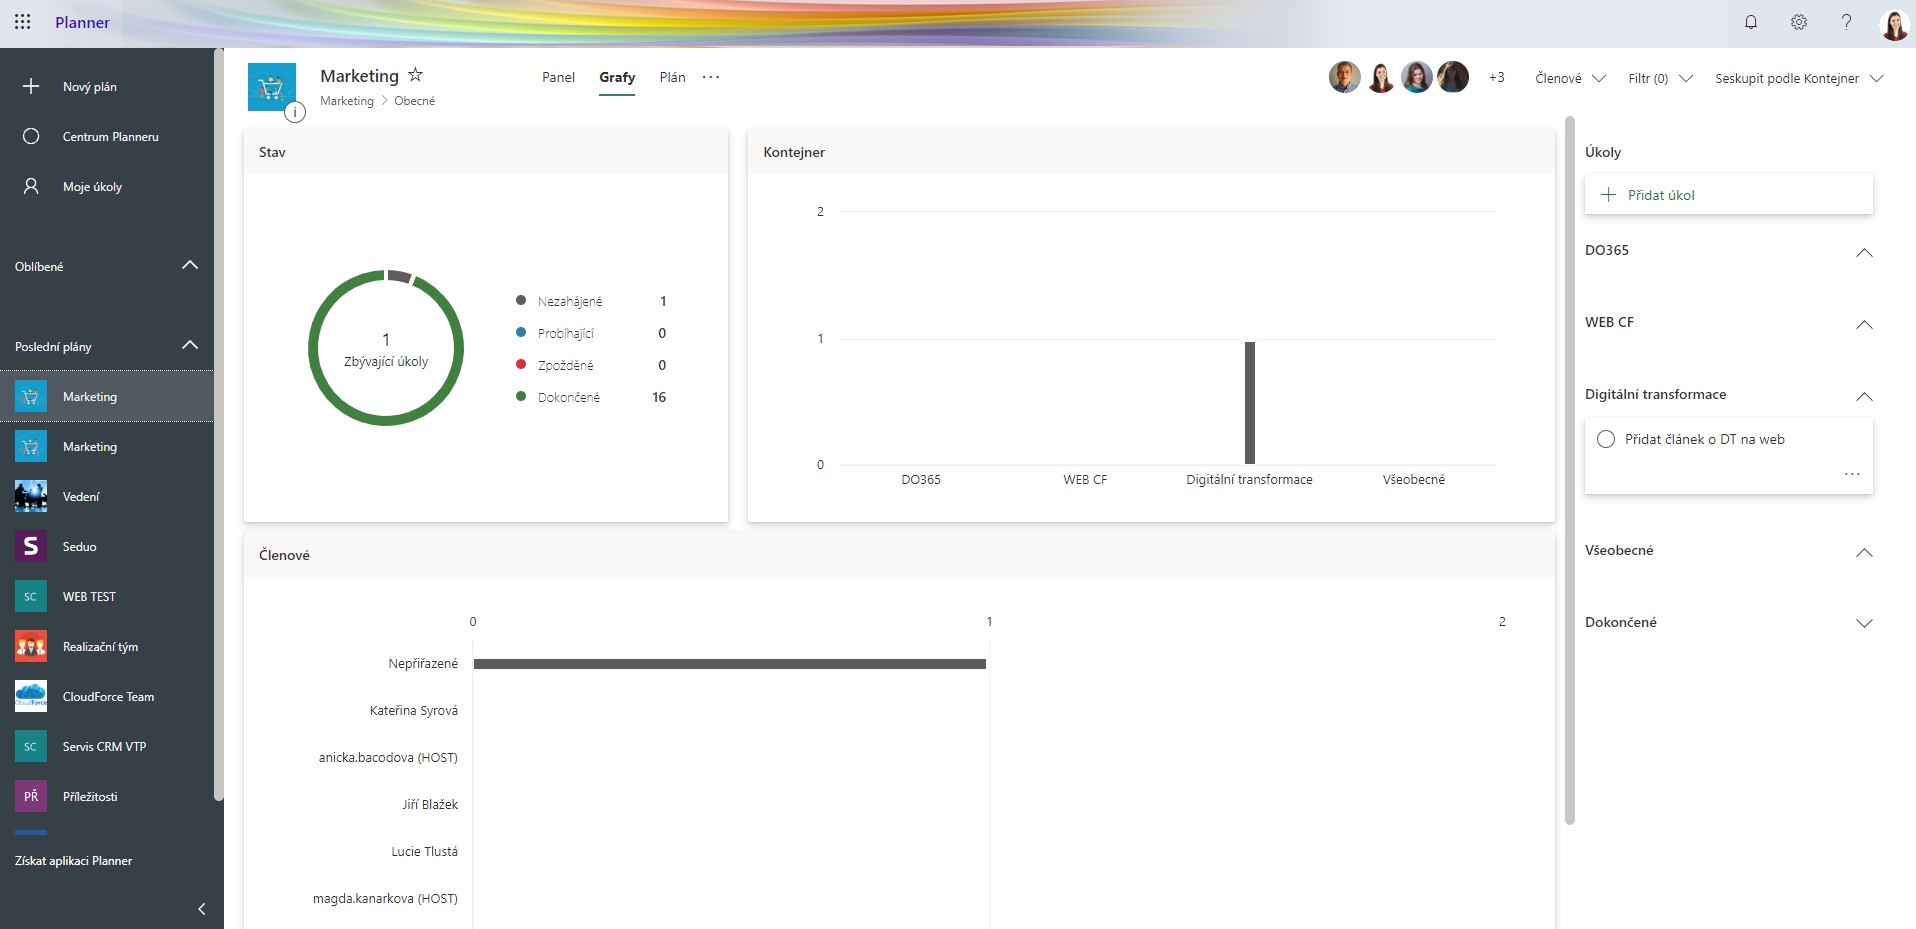This screenshot has height=929, width=1916.
Task: Show plan info via the i icon
Action: pos(295,112)
